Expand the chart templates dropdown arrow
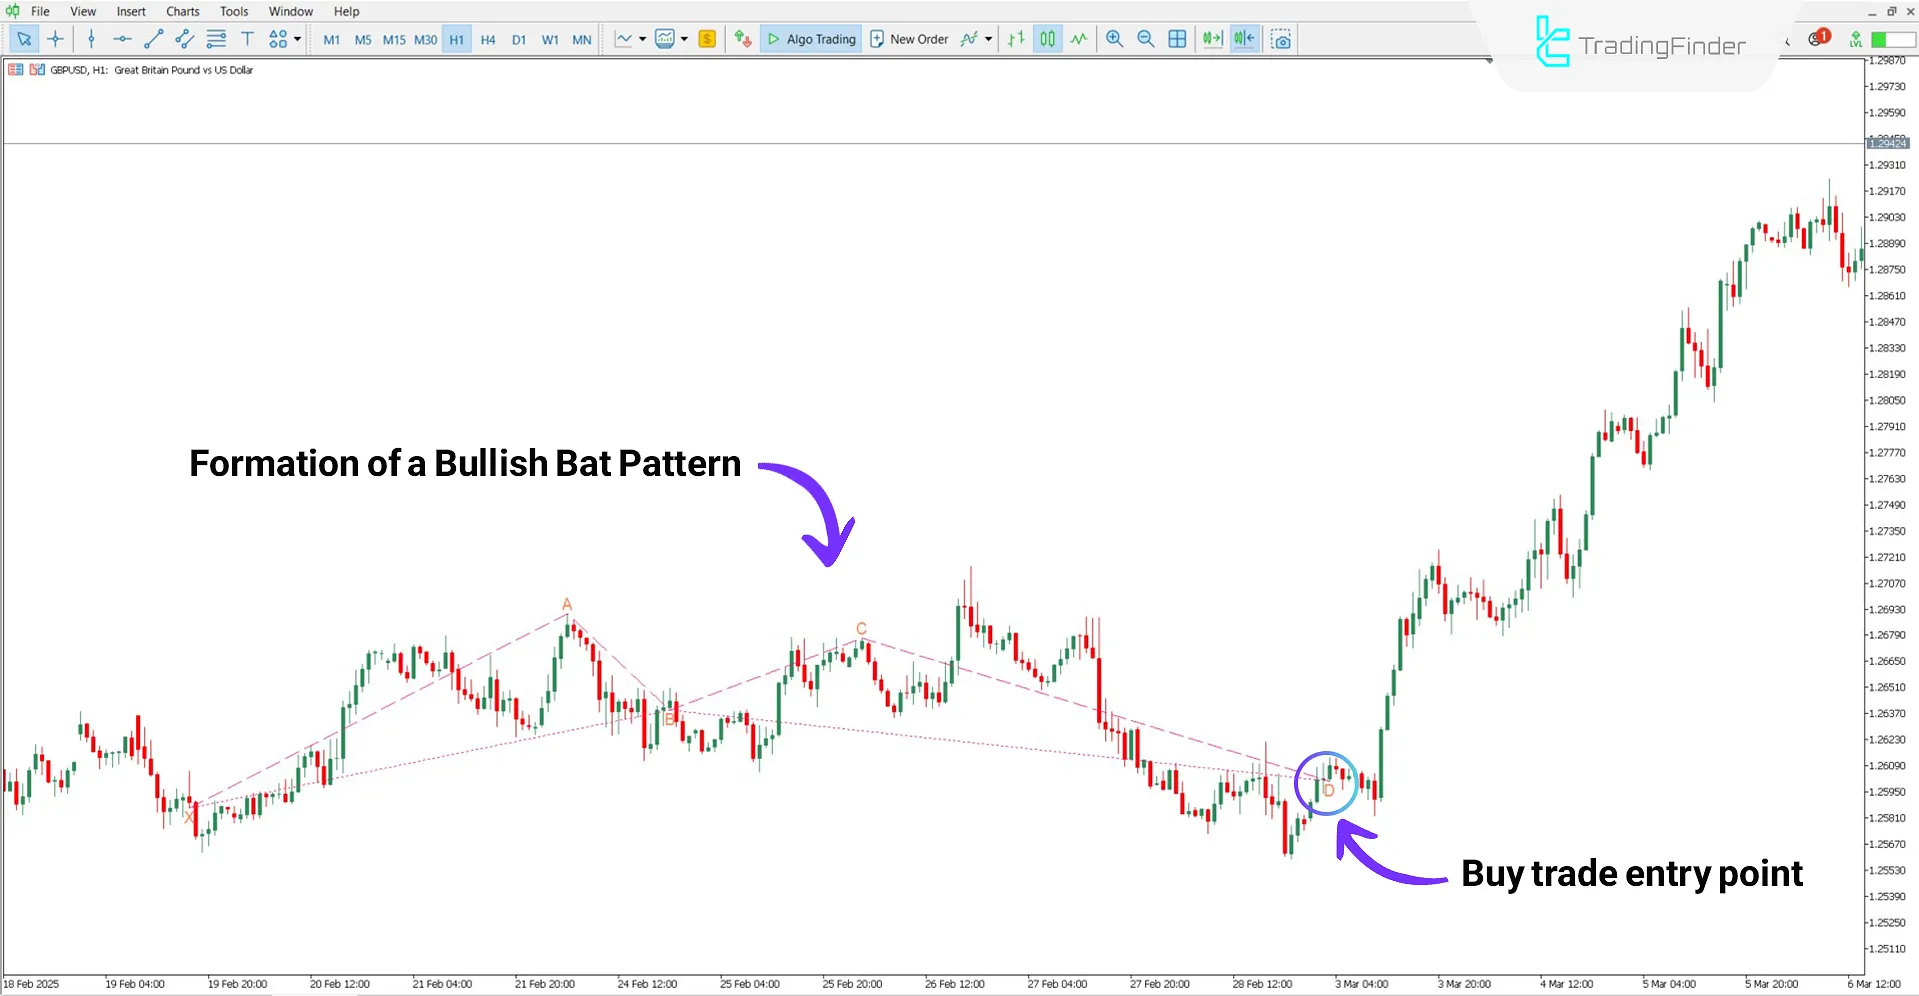The width and height of the screenshot is (1919, 996). [684, 39]
